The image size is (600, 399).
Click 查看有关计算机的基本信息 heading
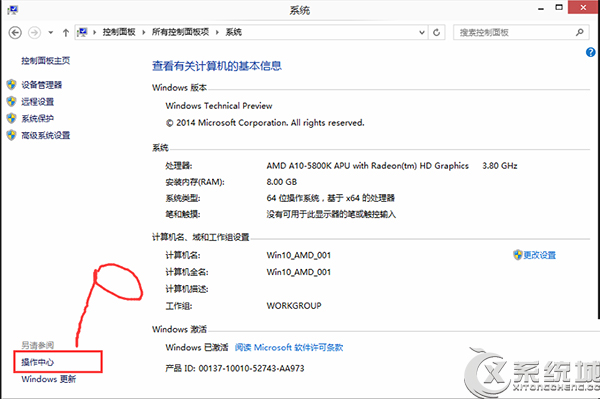[x=217, y=66]
